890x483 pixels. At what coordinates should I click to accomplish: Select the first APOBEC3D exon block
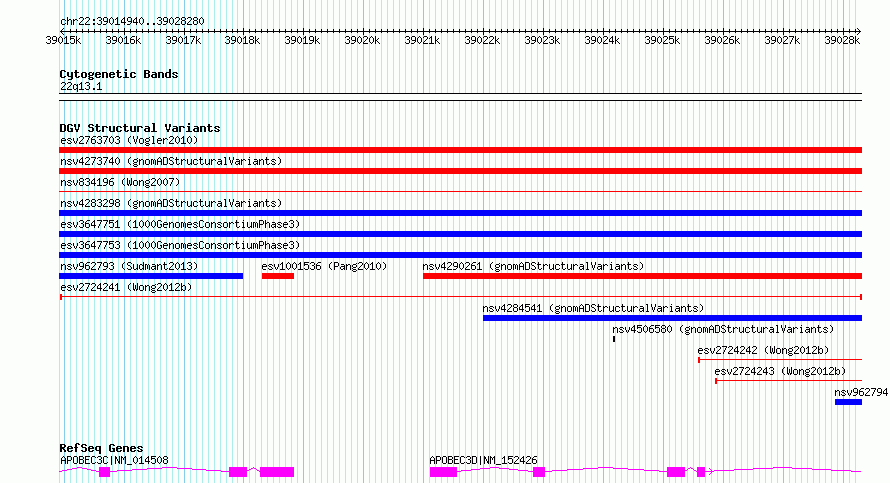443,472
